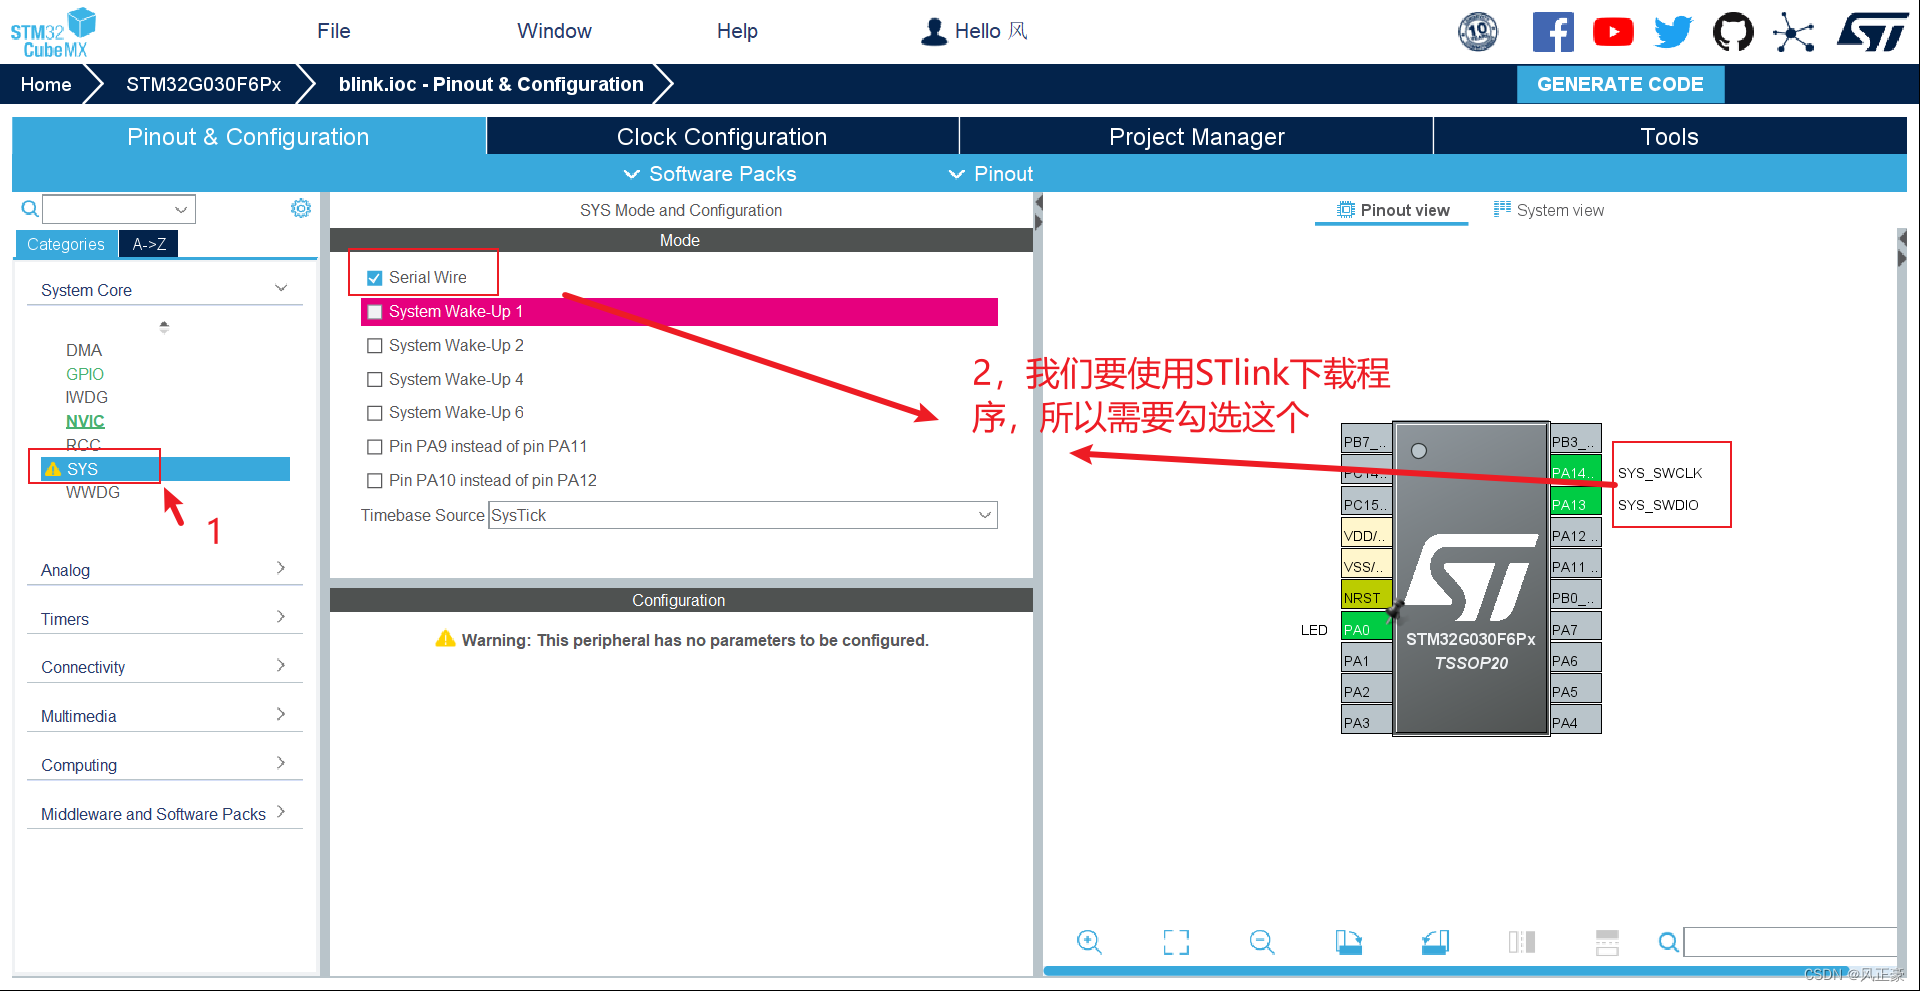Enable System Wake-Up 4 checkbox
The width and height of the screenshot is (1920, 991).
(x=375, y=380)
